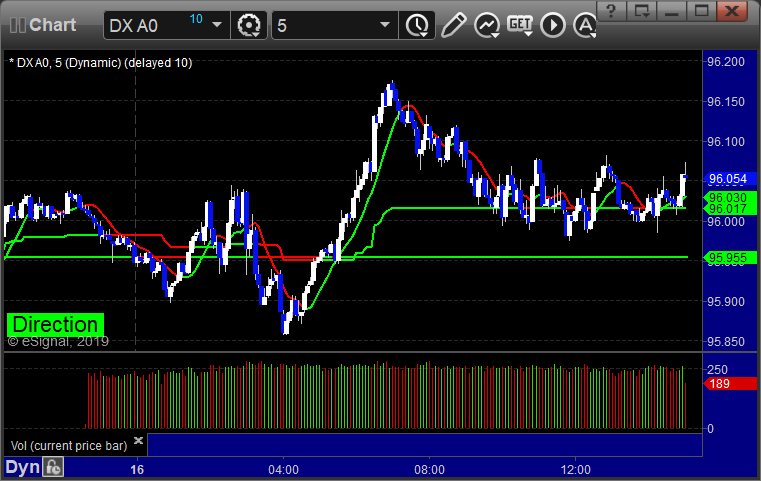The height and width of the screenshot is (481, 761).
Task: Click the green 96.017 price marker
Action: click(729, 209)
